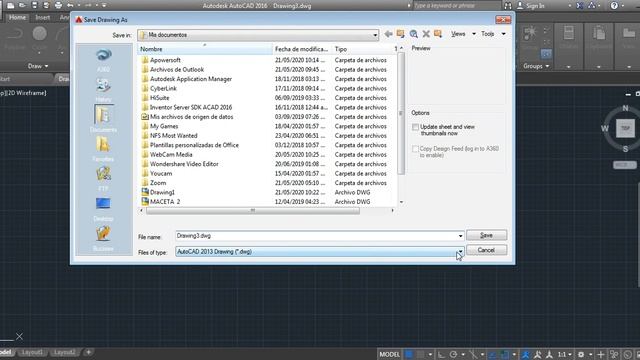Click the horizontal scrollbar of file list
The width and height of the screenshot is (640, 360).
point(253,211)
